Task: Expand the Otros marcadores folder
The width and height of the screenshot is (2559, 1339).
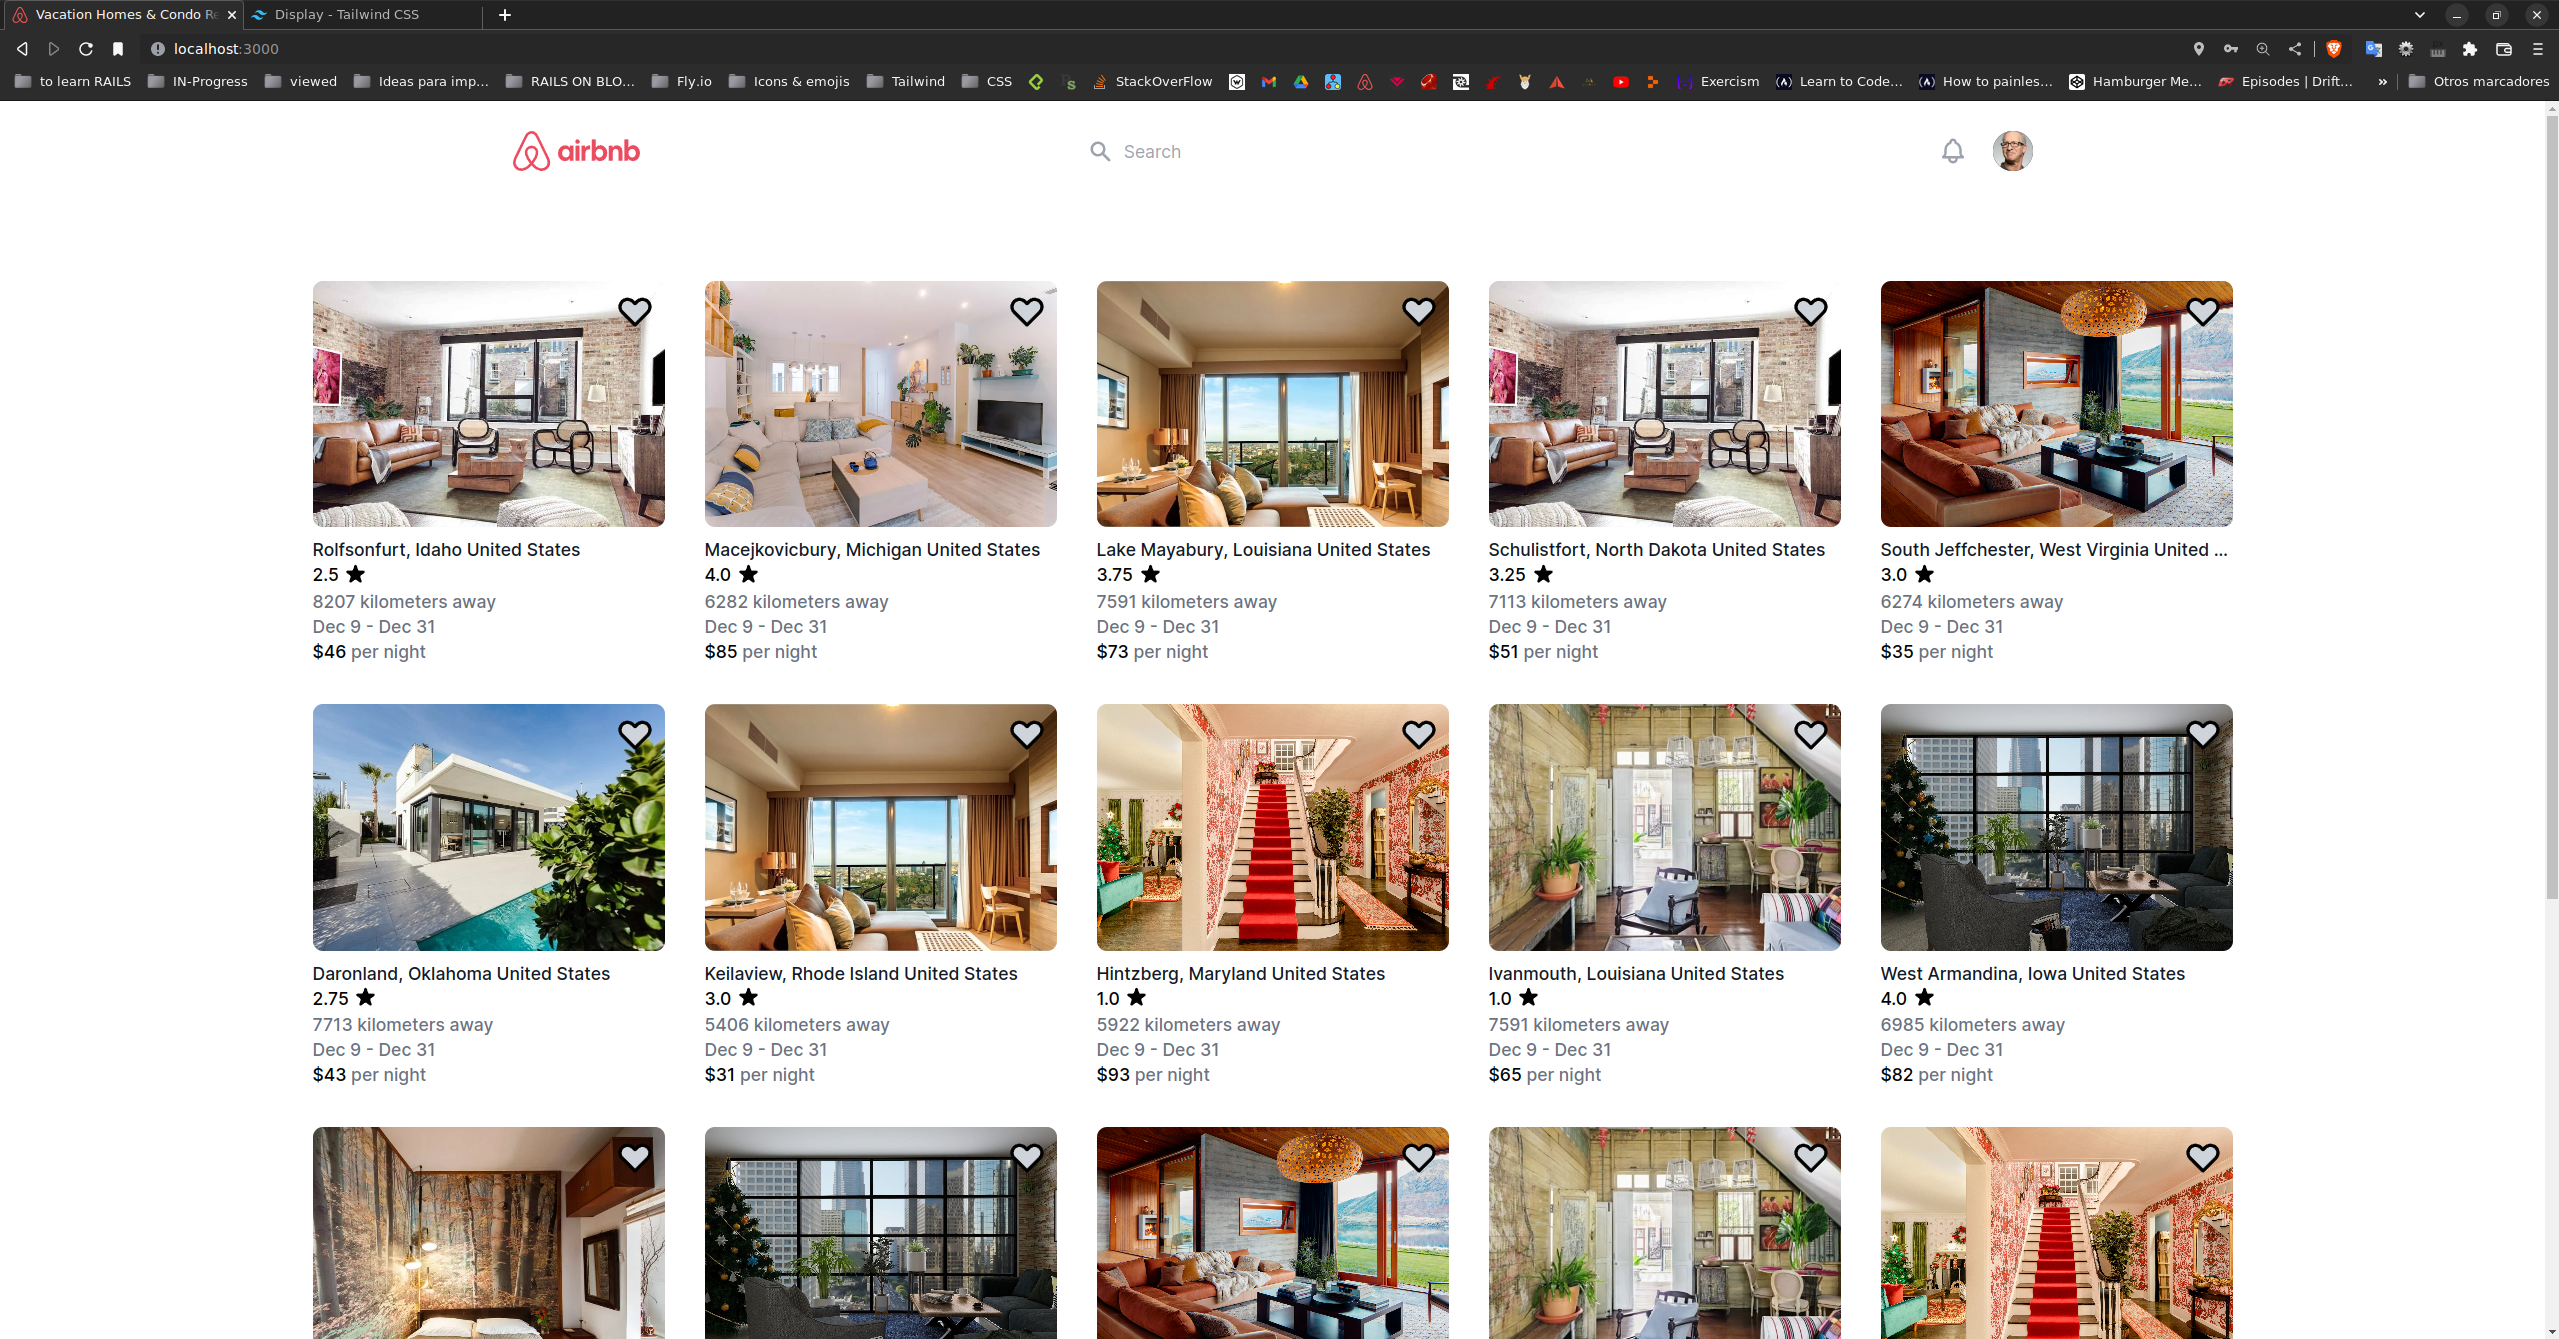Action: click(x=2479, y=82)
